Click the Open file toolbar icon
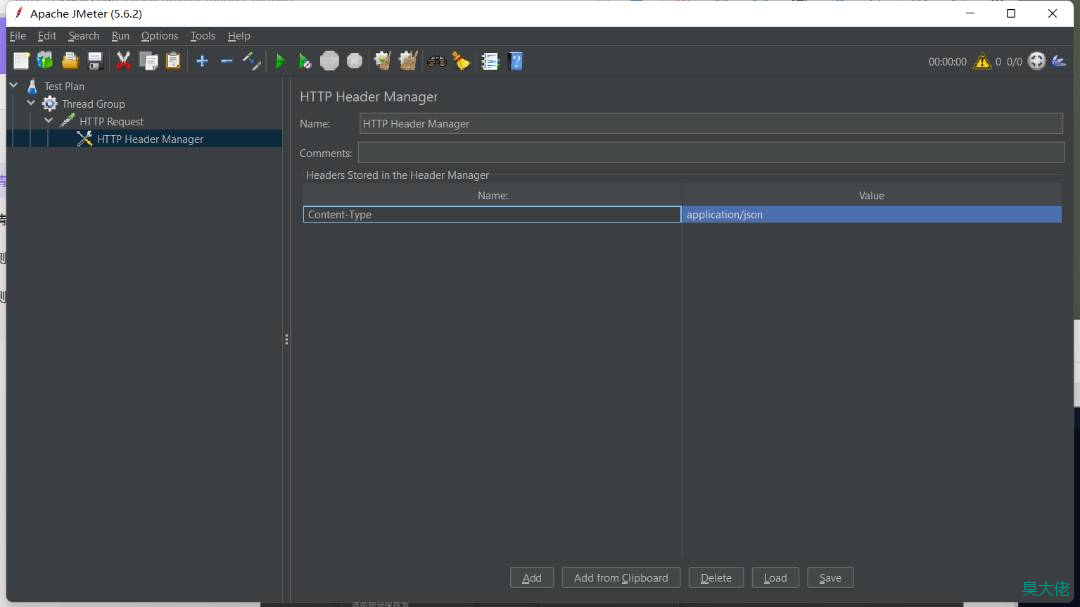Viewport: 1080px width, 607px height. tap(70, 61)
